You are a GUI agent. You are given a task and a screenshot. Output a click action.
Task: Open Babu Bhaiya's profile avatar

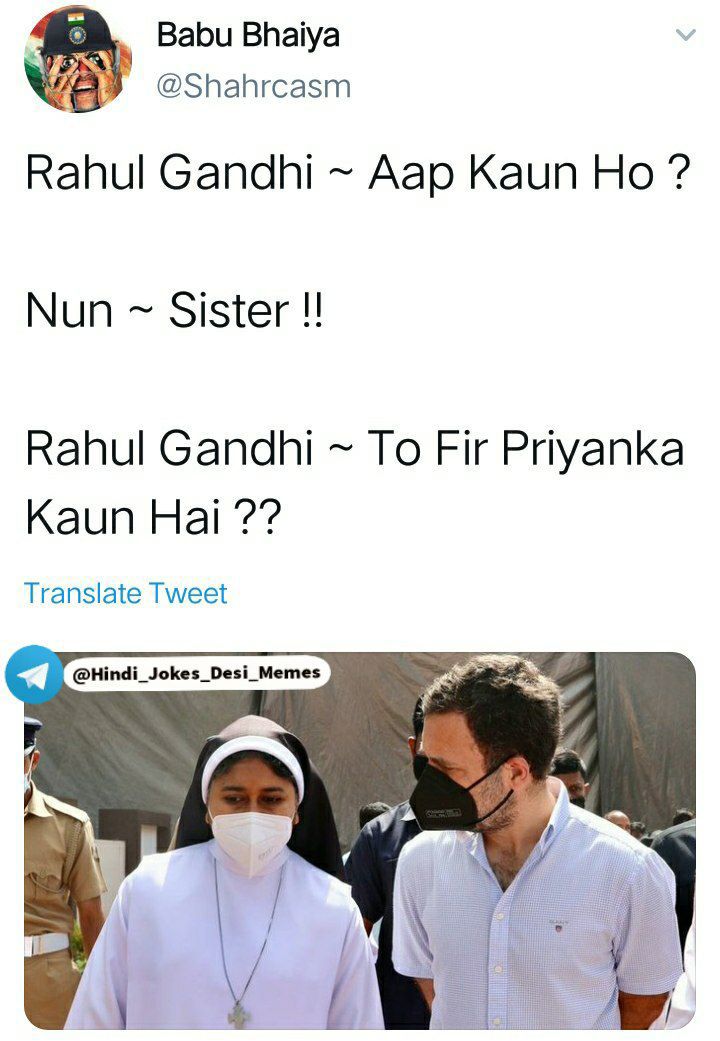tap(78, 59)
